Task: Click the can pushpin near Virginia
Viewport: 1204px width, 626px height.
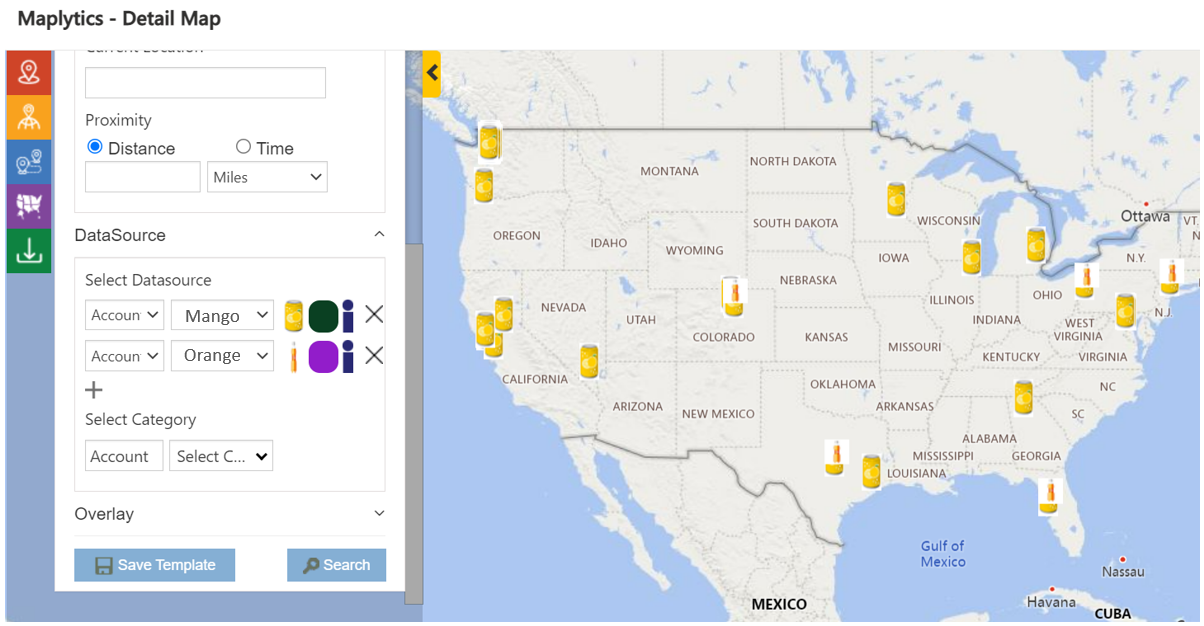Action: [x=1126, y=311]
